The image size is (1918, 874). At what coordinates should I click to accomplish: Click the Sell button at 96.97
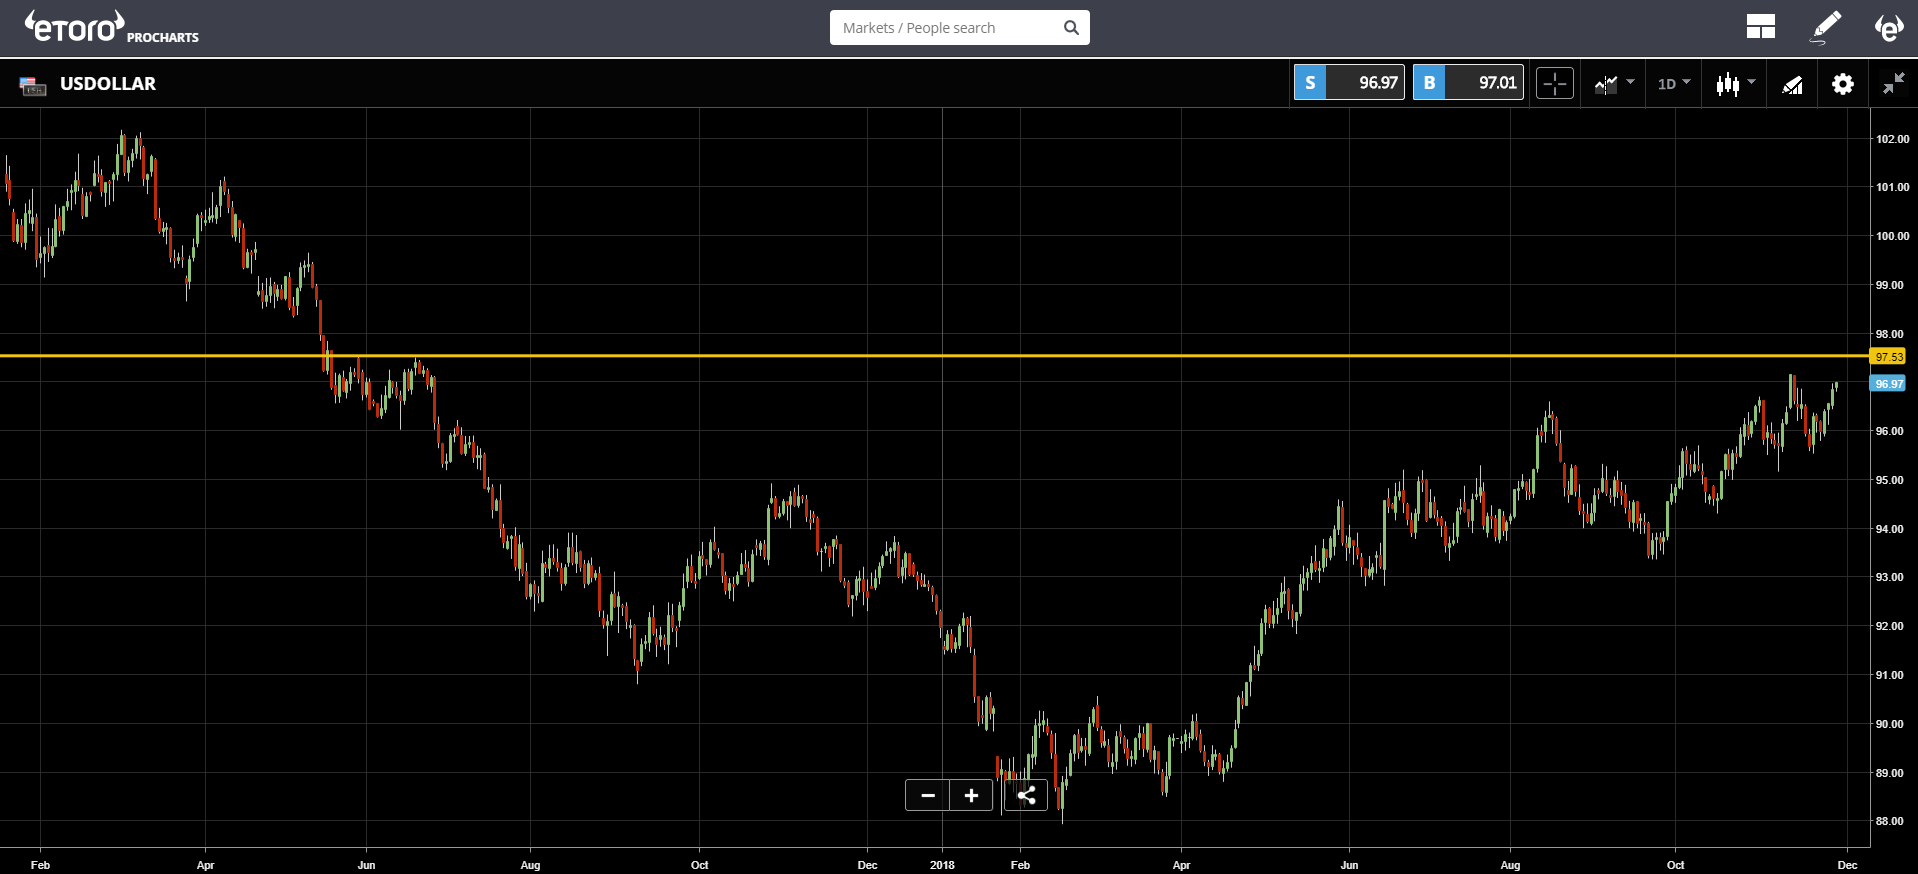tap(1349, 83)
